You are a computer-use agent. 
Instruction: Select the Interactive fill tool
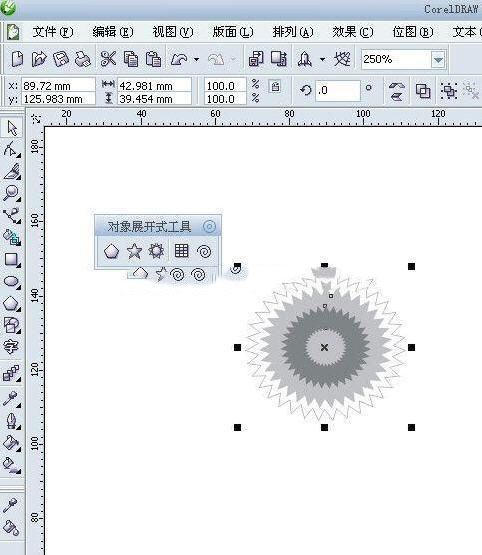click(11, 465)
